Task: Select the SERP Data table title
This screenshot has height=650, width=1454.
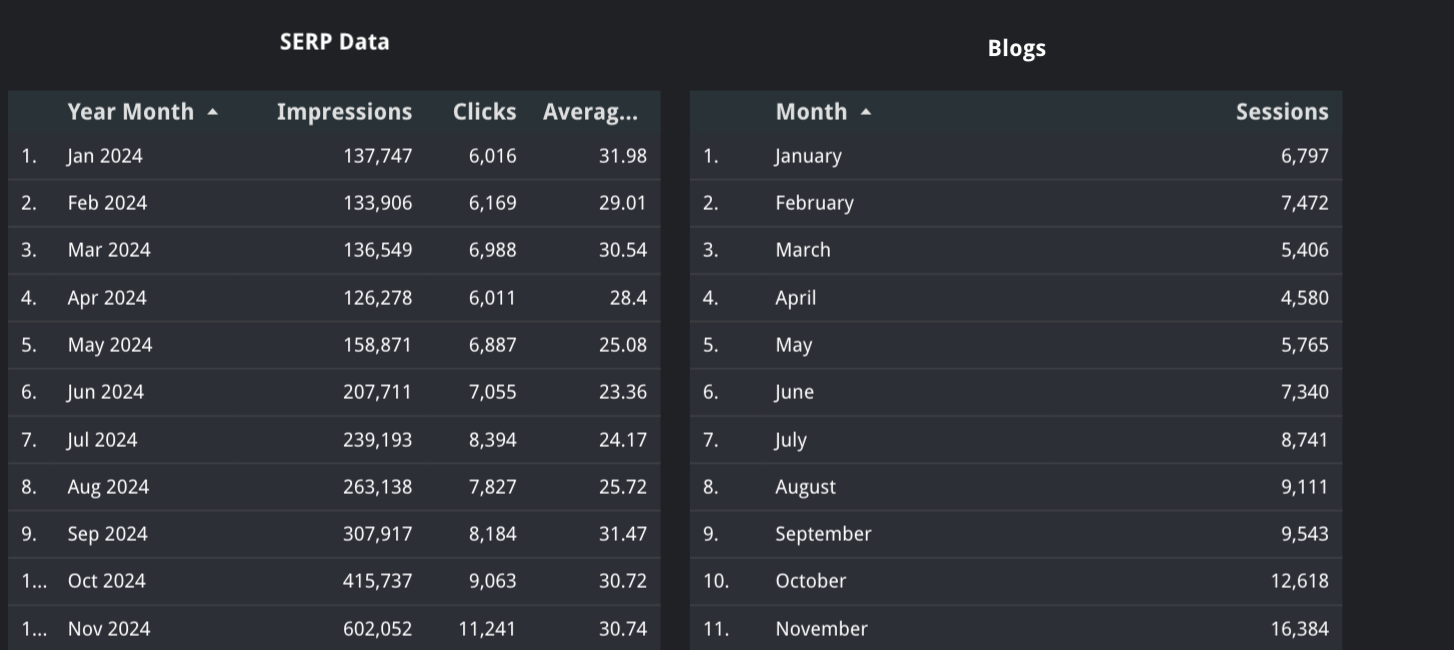Action: (x=334, y=42)
